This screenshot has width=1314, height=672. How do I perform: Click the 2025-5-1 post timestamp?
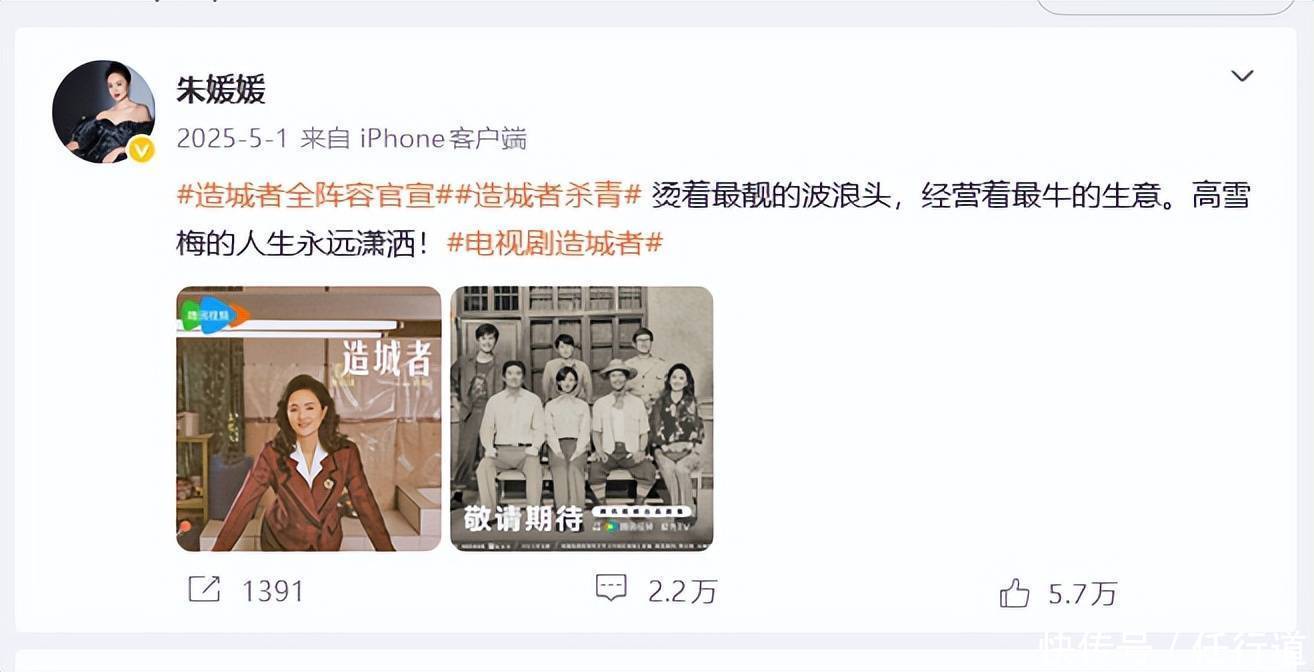pyautogui.click(x=232, y=138)
